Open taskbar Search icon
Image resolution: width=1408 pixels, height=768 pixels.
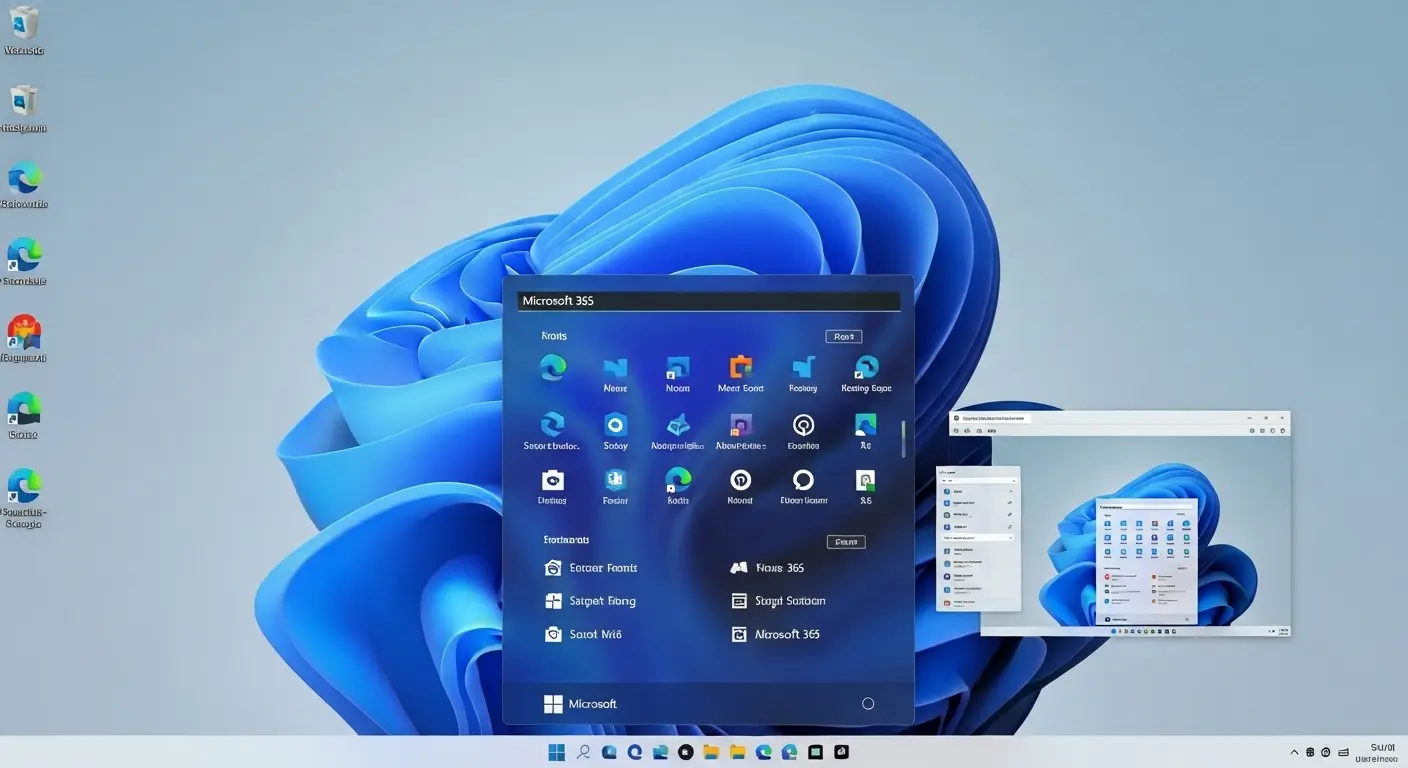pos(584,752)
